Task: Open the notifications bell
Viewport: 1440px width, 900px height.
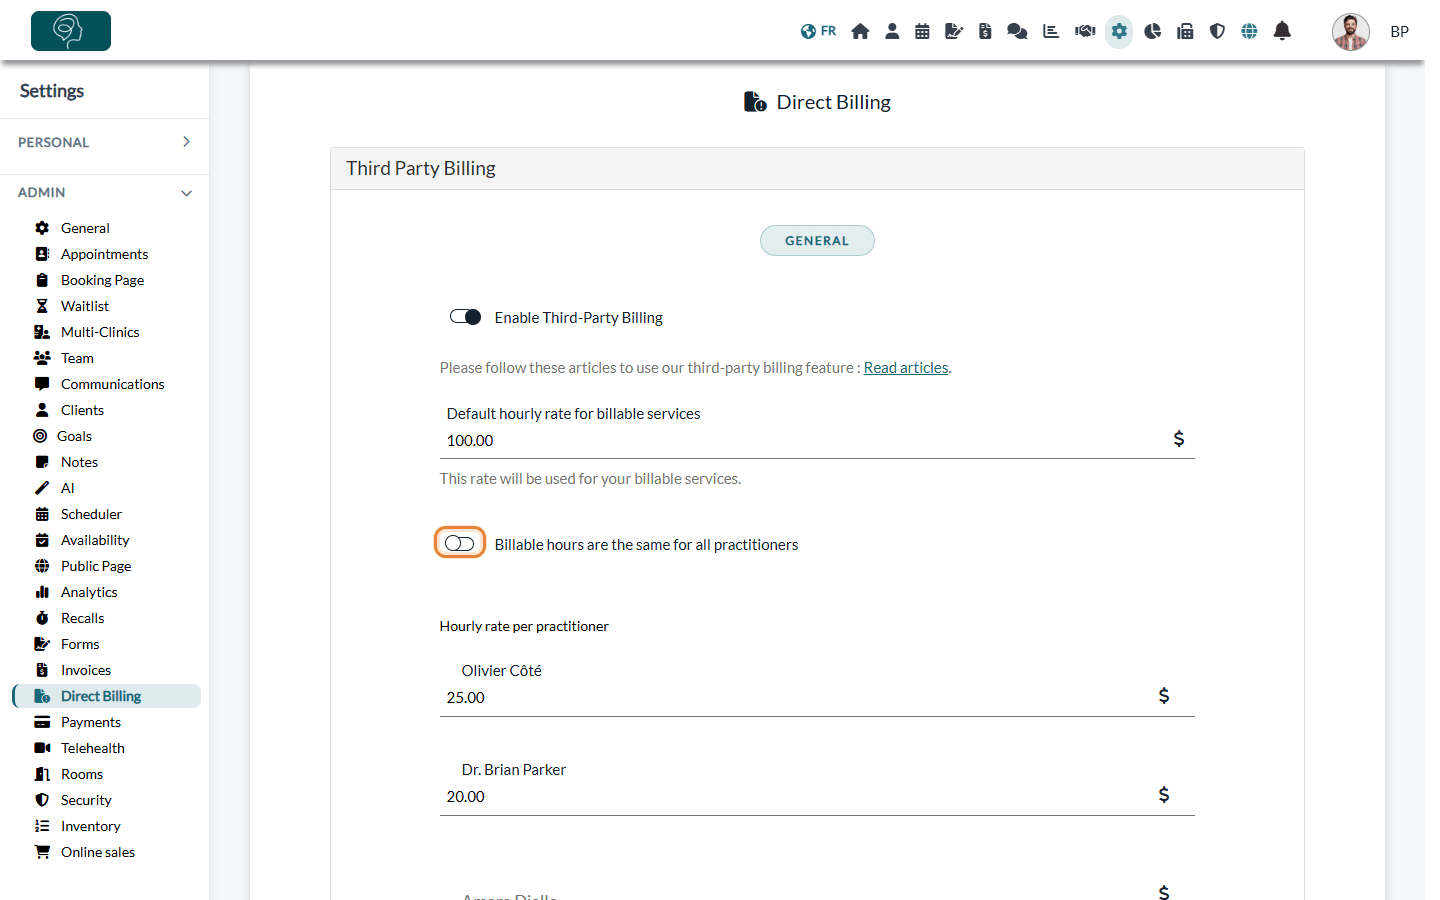Action: pos(1282,31)
